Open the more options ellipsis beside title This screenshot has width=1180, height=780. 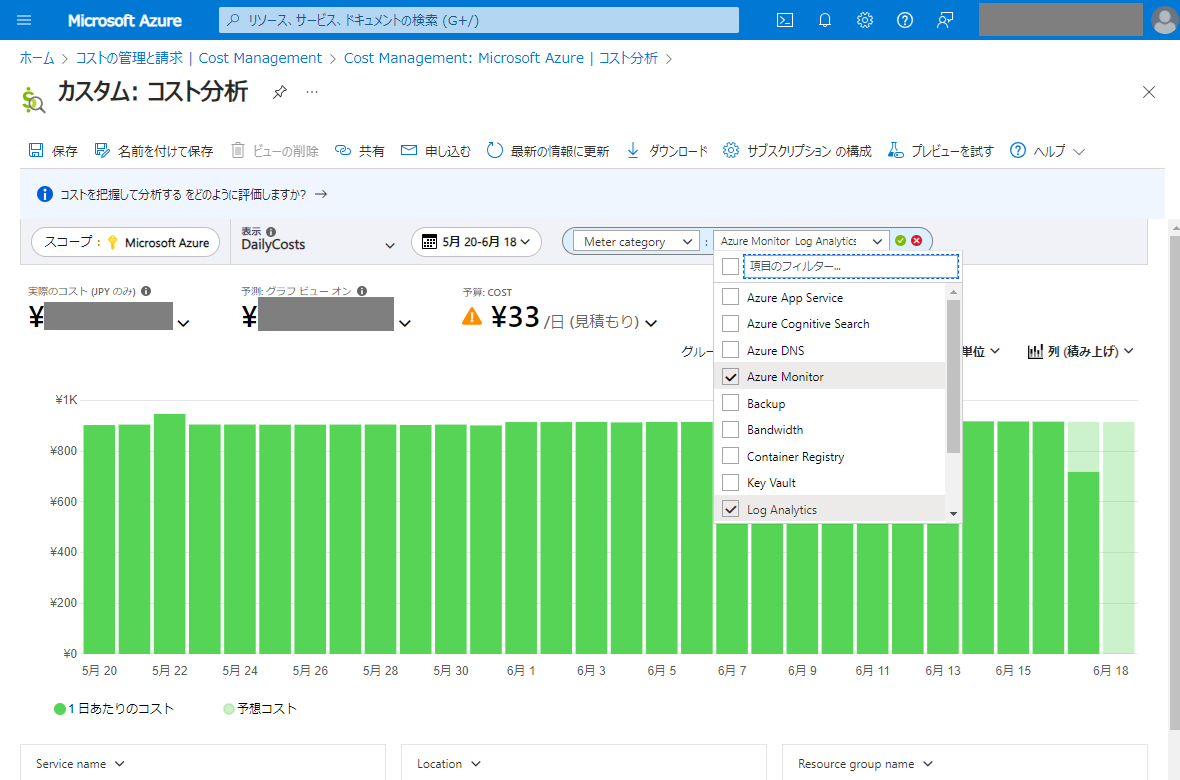(312, 92)
